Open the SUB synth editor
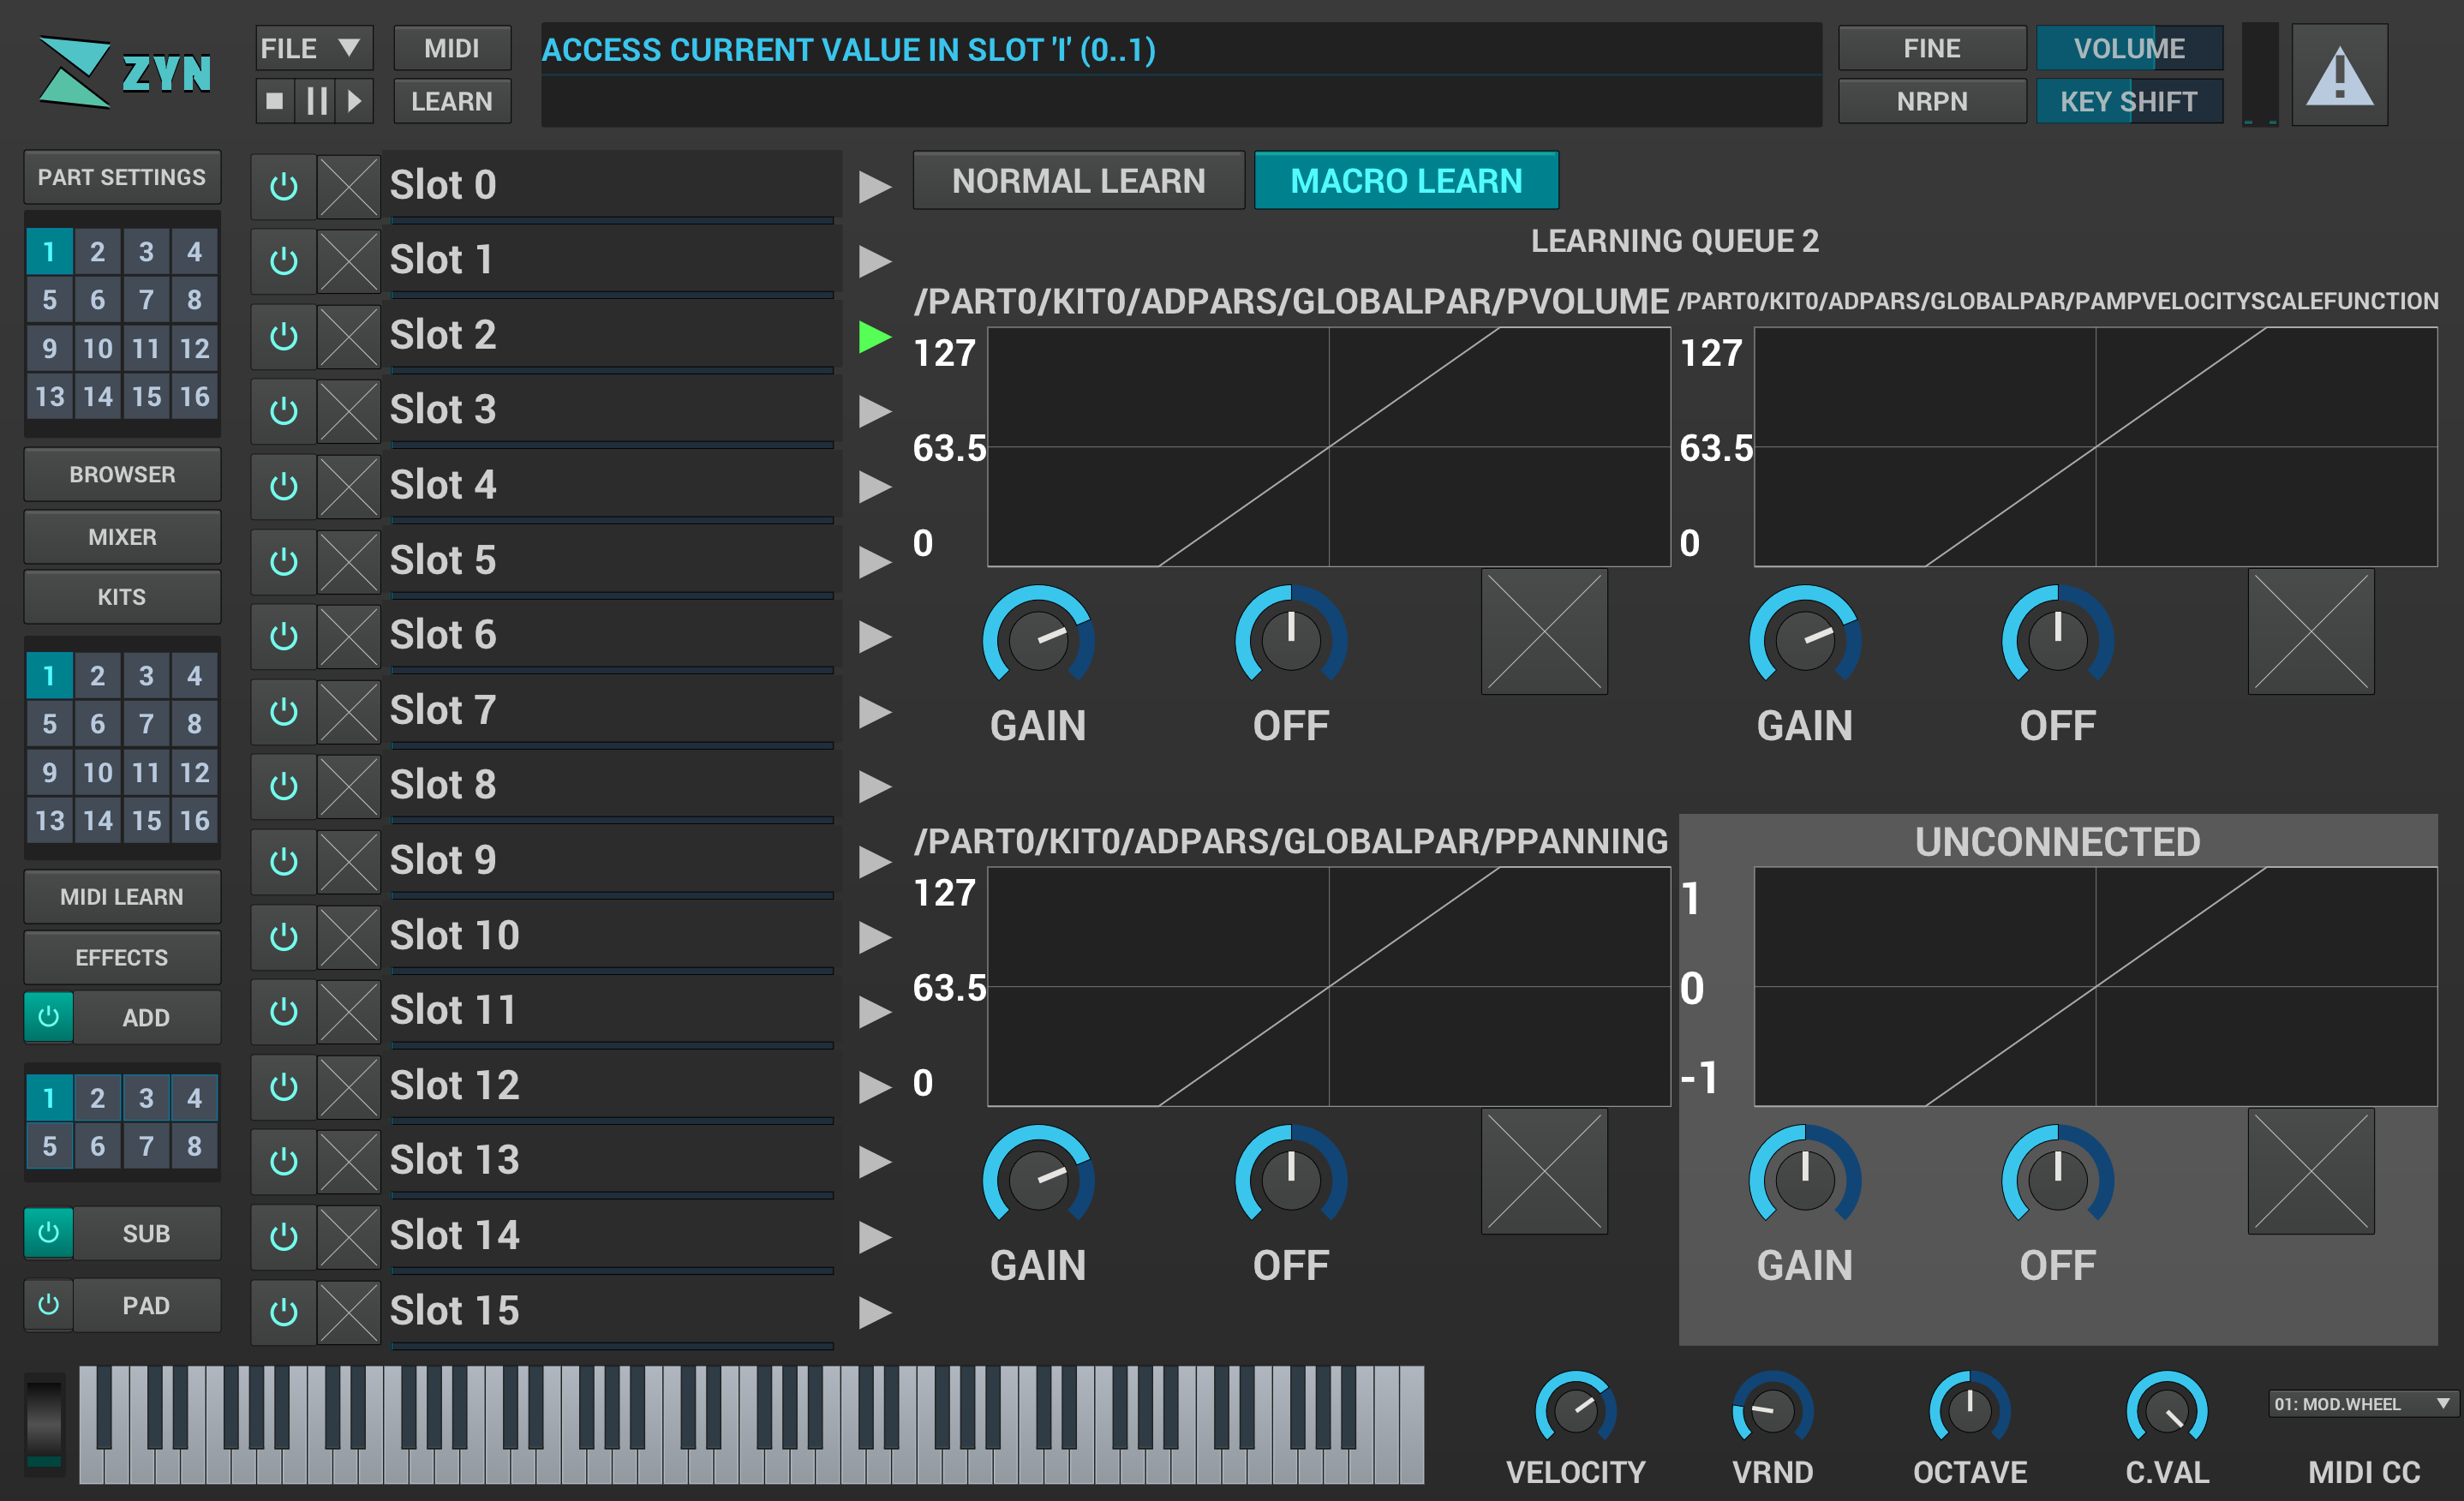This screenshot has width=2464, height=1501. pyautogui.click(x=146, y=1233)
